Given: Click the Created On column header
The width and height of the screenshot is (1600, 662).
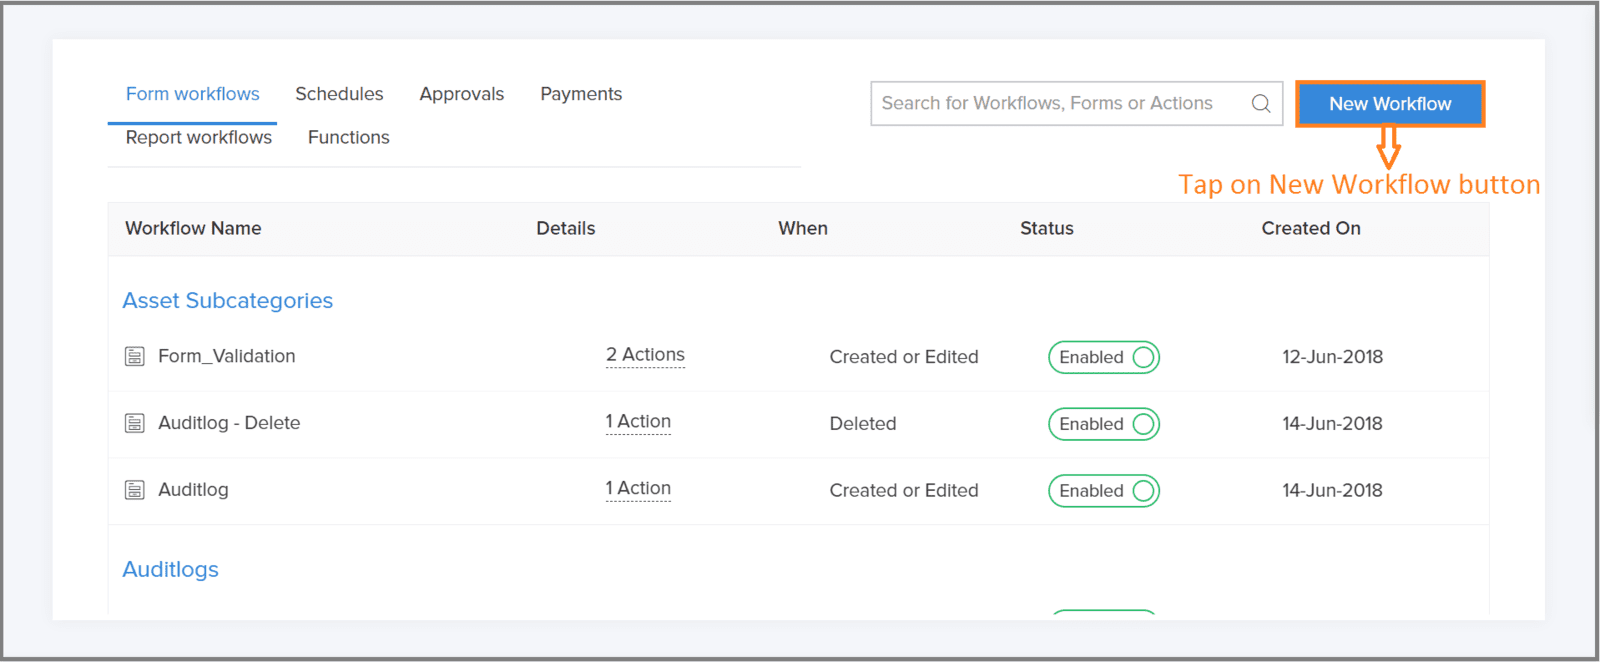Looking at the screenshot, I should coord(1311,228).
